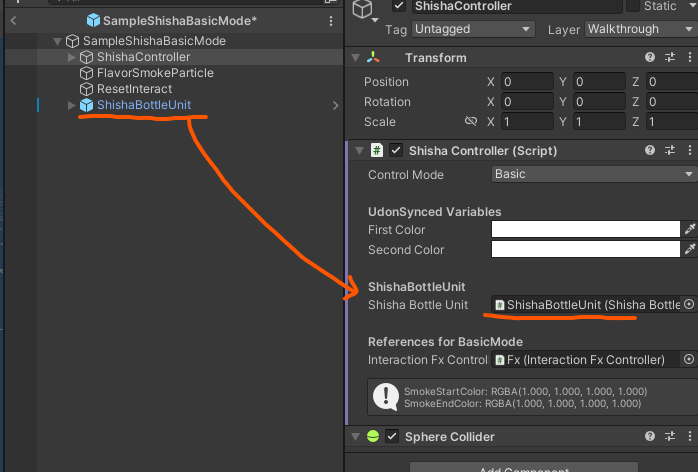The image size is (698, 472).
Task: Click the object name field ShishaController
Action: (x=517, y=6)
